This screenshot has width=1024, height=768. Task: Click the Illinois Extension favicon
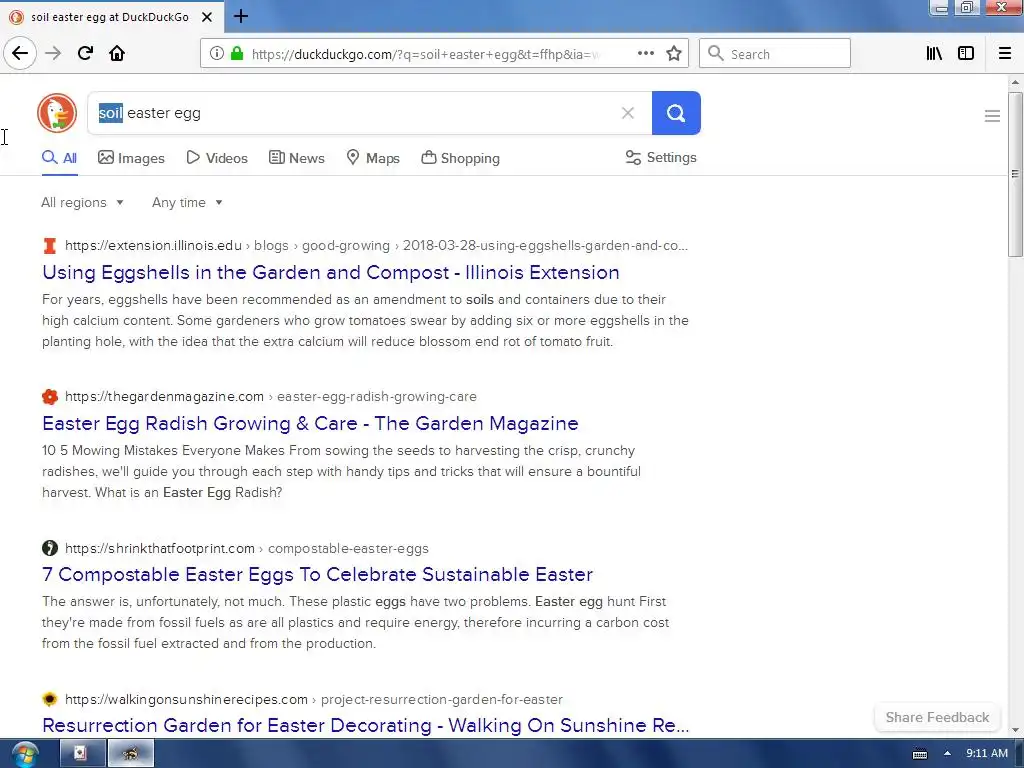coord(50,246)
